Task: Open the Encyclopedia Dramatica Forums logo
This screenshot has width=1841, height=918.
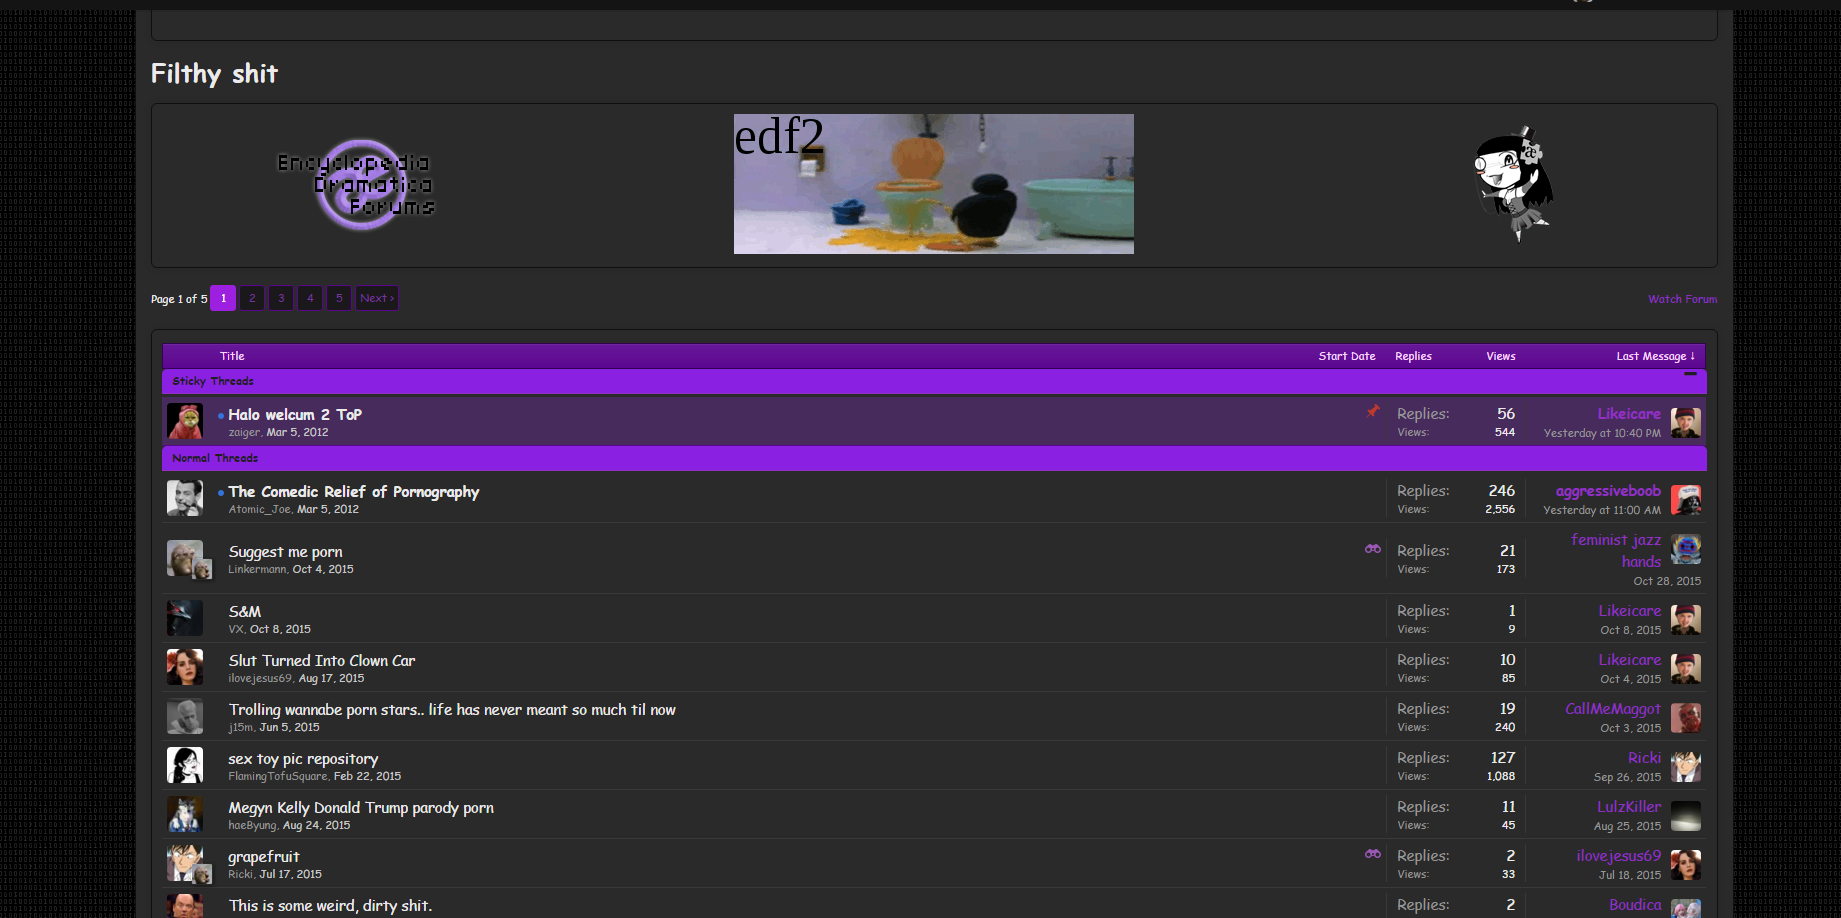Action: point(356,184)
